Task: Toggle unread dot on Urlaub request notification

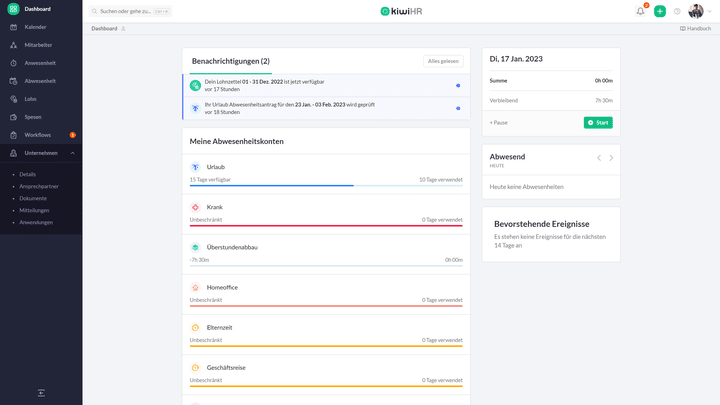Action: [458, 108]
